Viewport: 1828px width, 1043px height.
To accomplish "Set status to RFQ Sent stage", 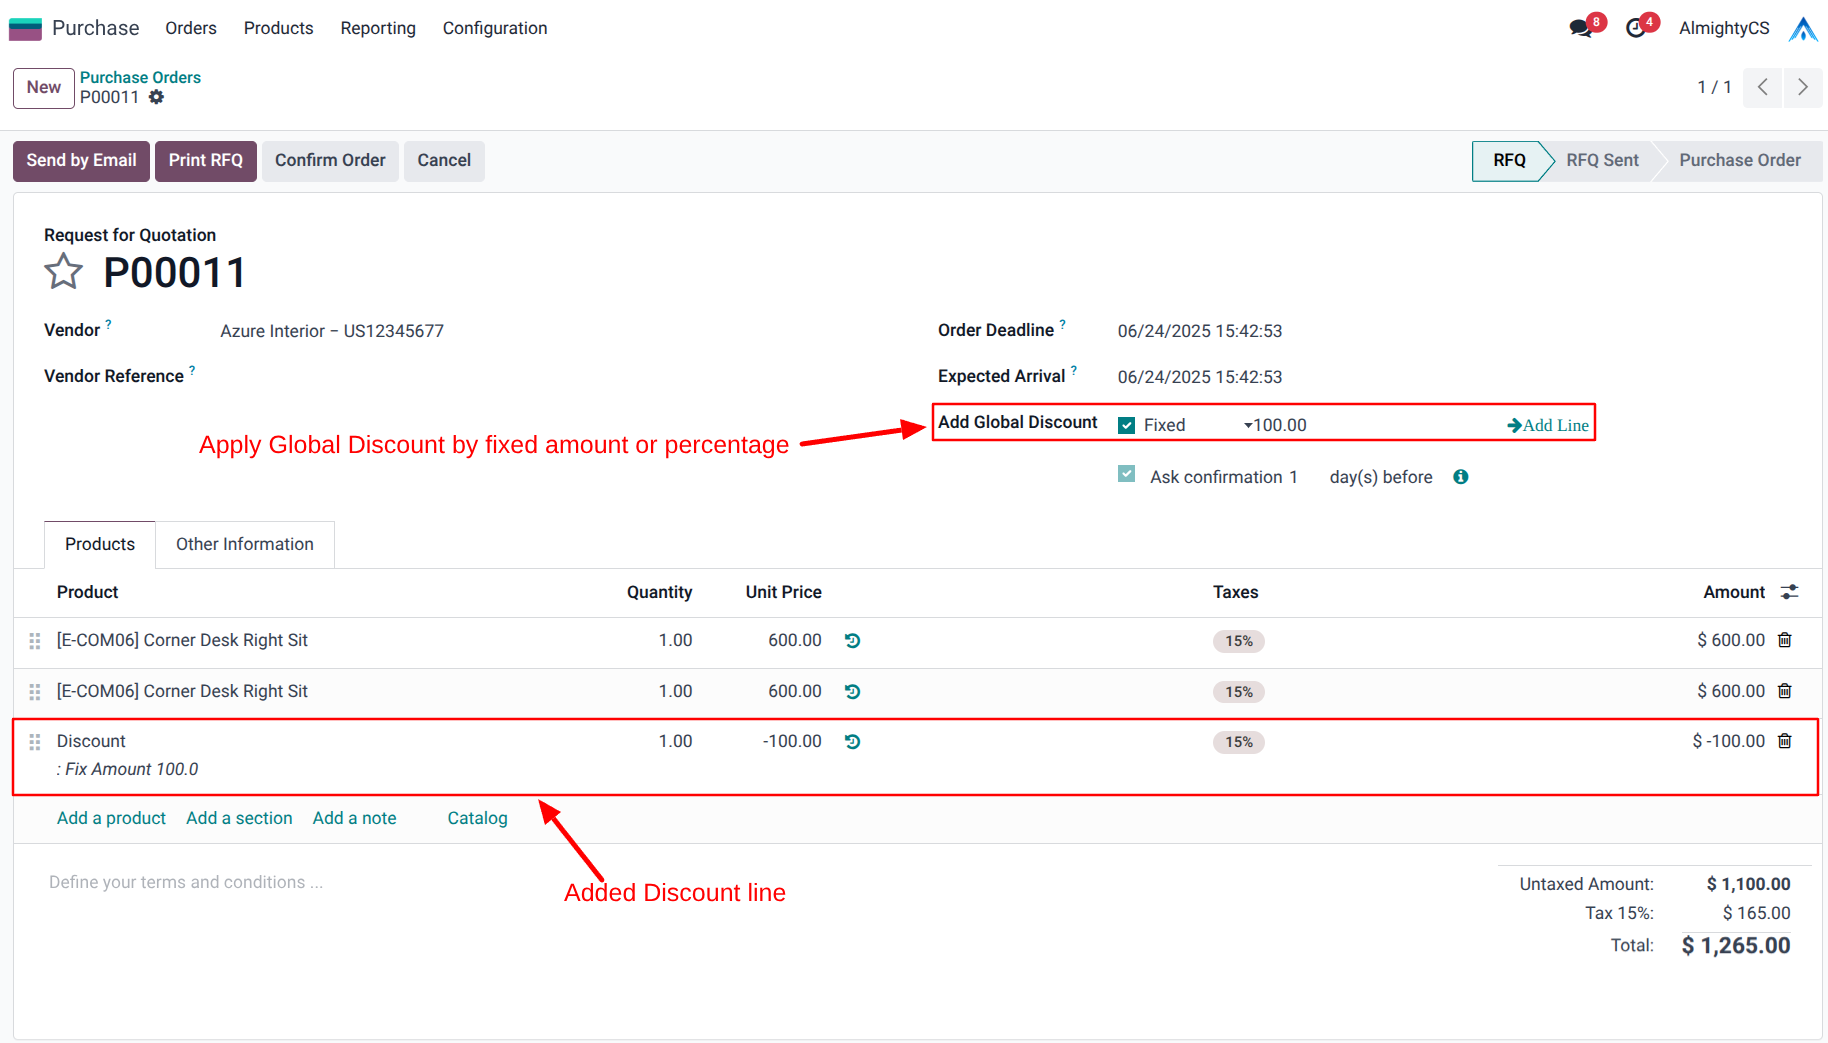I will (x=1601, y=160).
